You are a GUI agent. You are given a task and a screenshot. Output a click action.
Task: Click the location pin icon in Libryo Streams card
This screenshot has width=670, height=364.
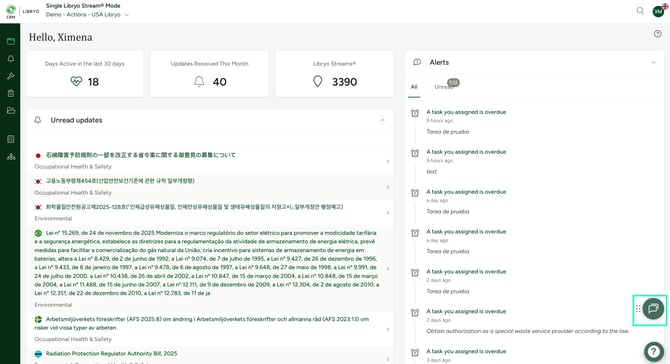317,81
